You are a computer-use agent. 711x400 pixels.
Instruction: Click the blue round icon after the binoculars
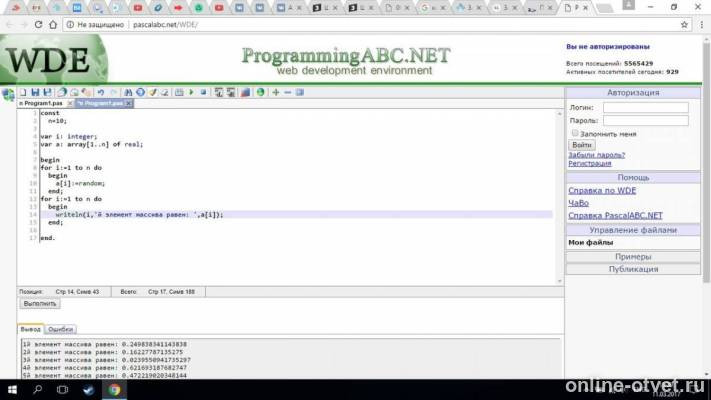tap(141, 93)
